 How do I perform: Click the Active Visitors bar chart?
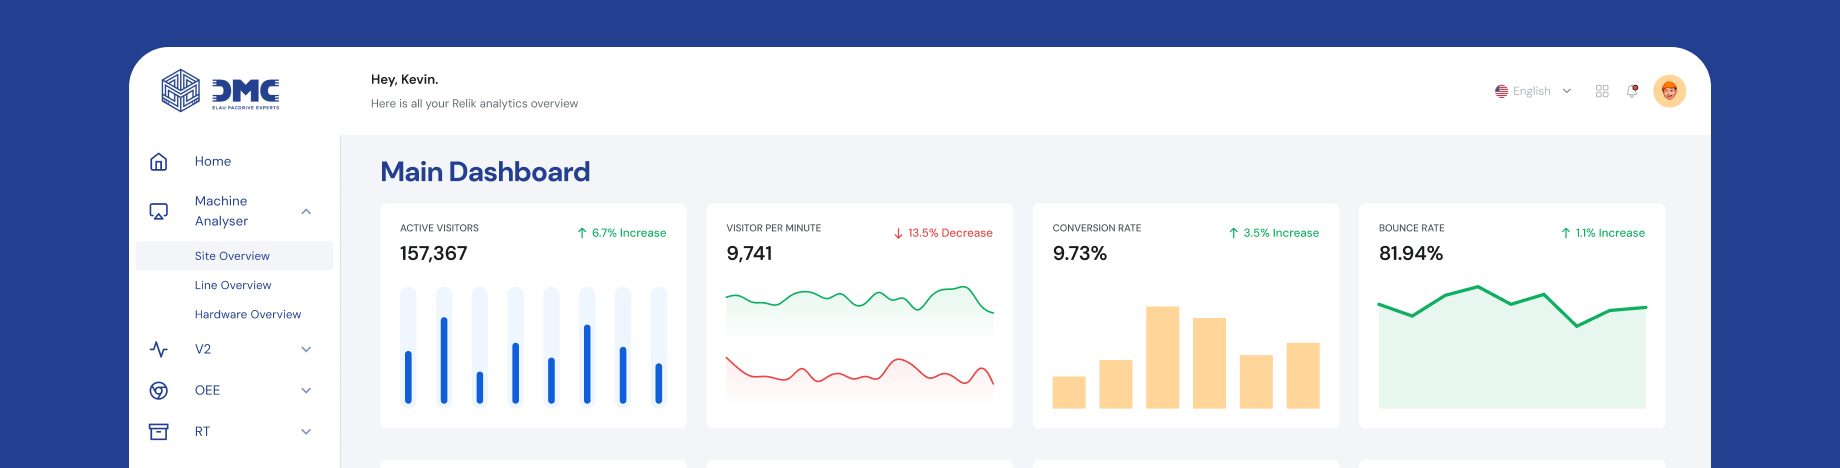[533, 346]
